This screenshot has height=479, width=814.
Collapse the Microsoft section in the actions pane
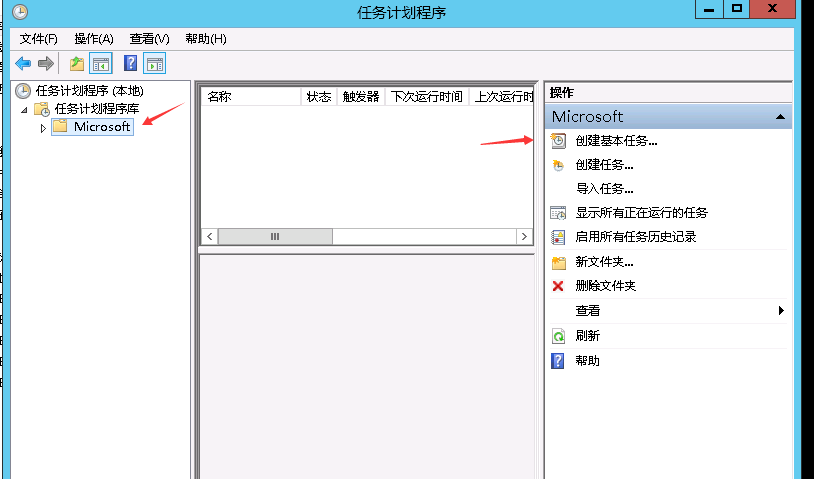(779, 117)
